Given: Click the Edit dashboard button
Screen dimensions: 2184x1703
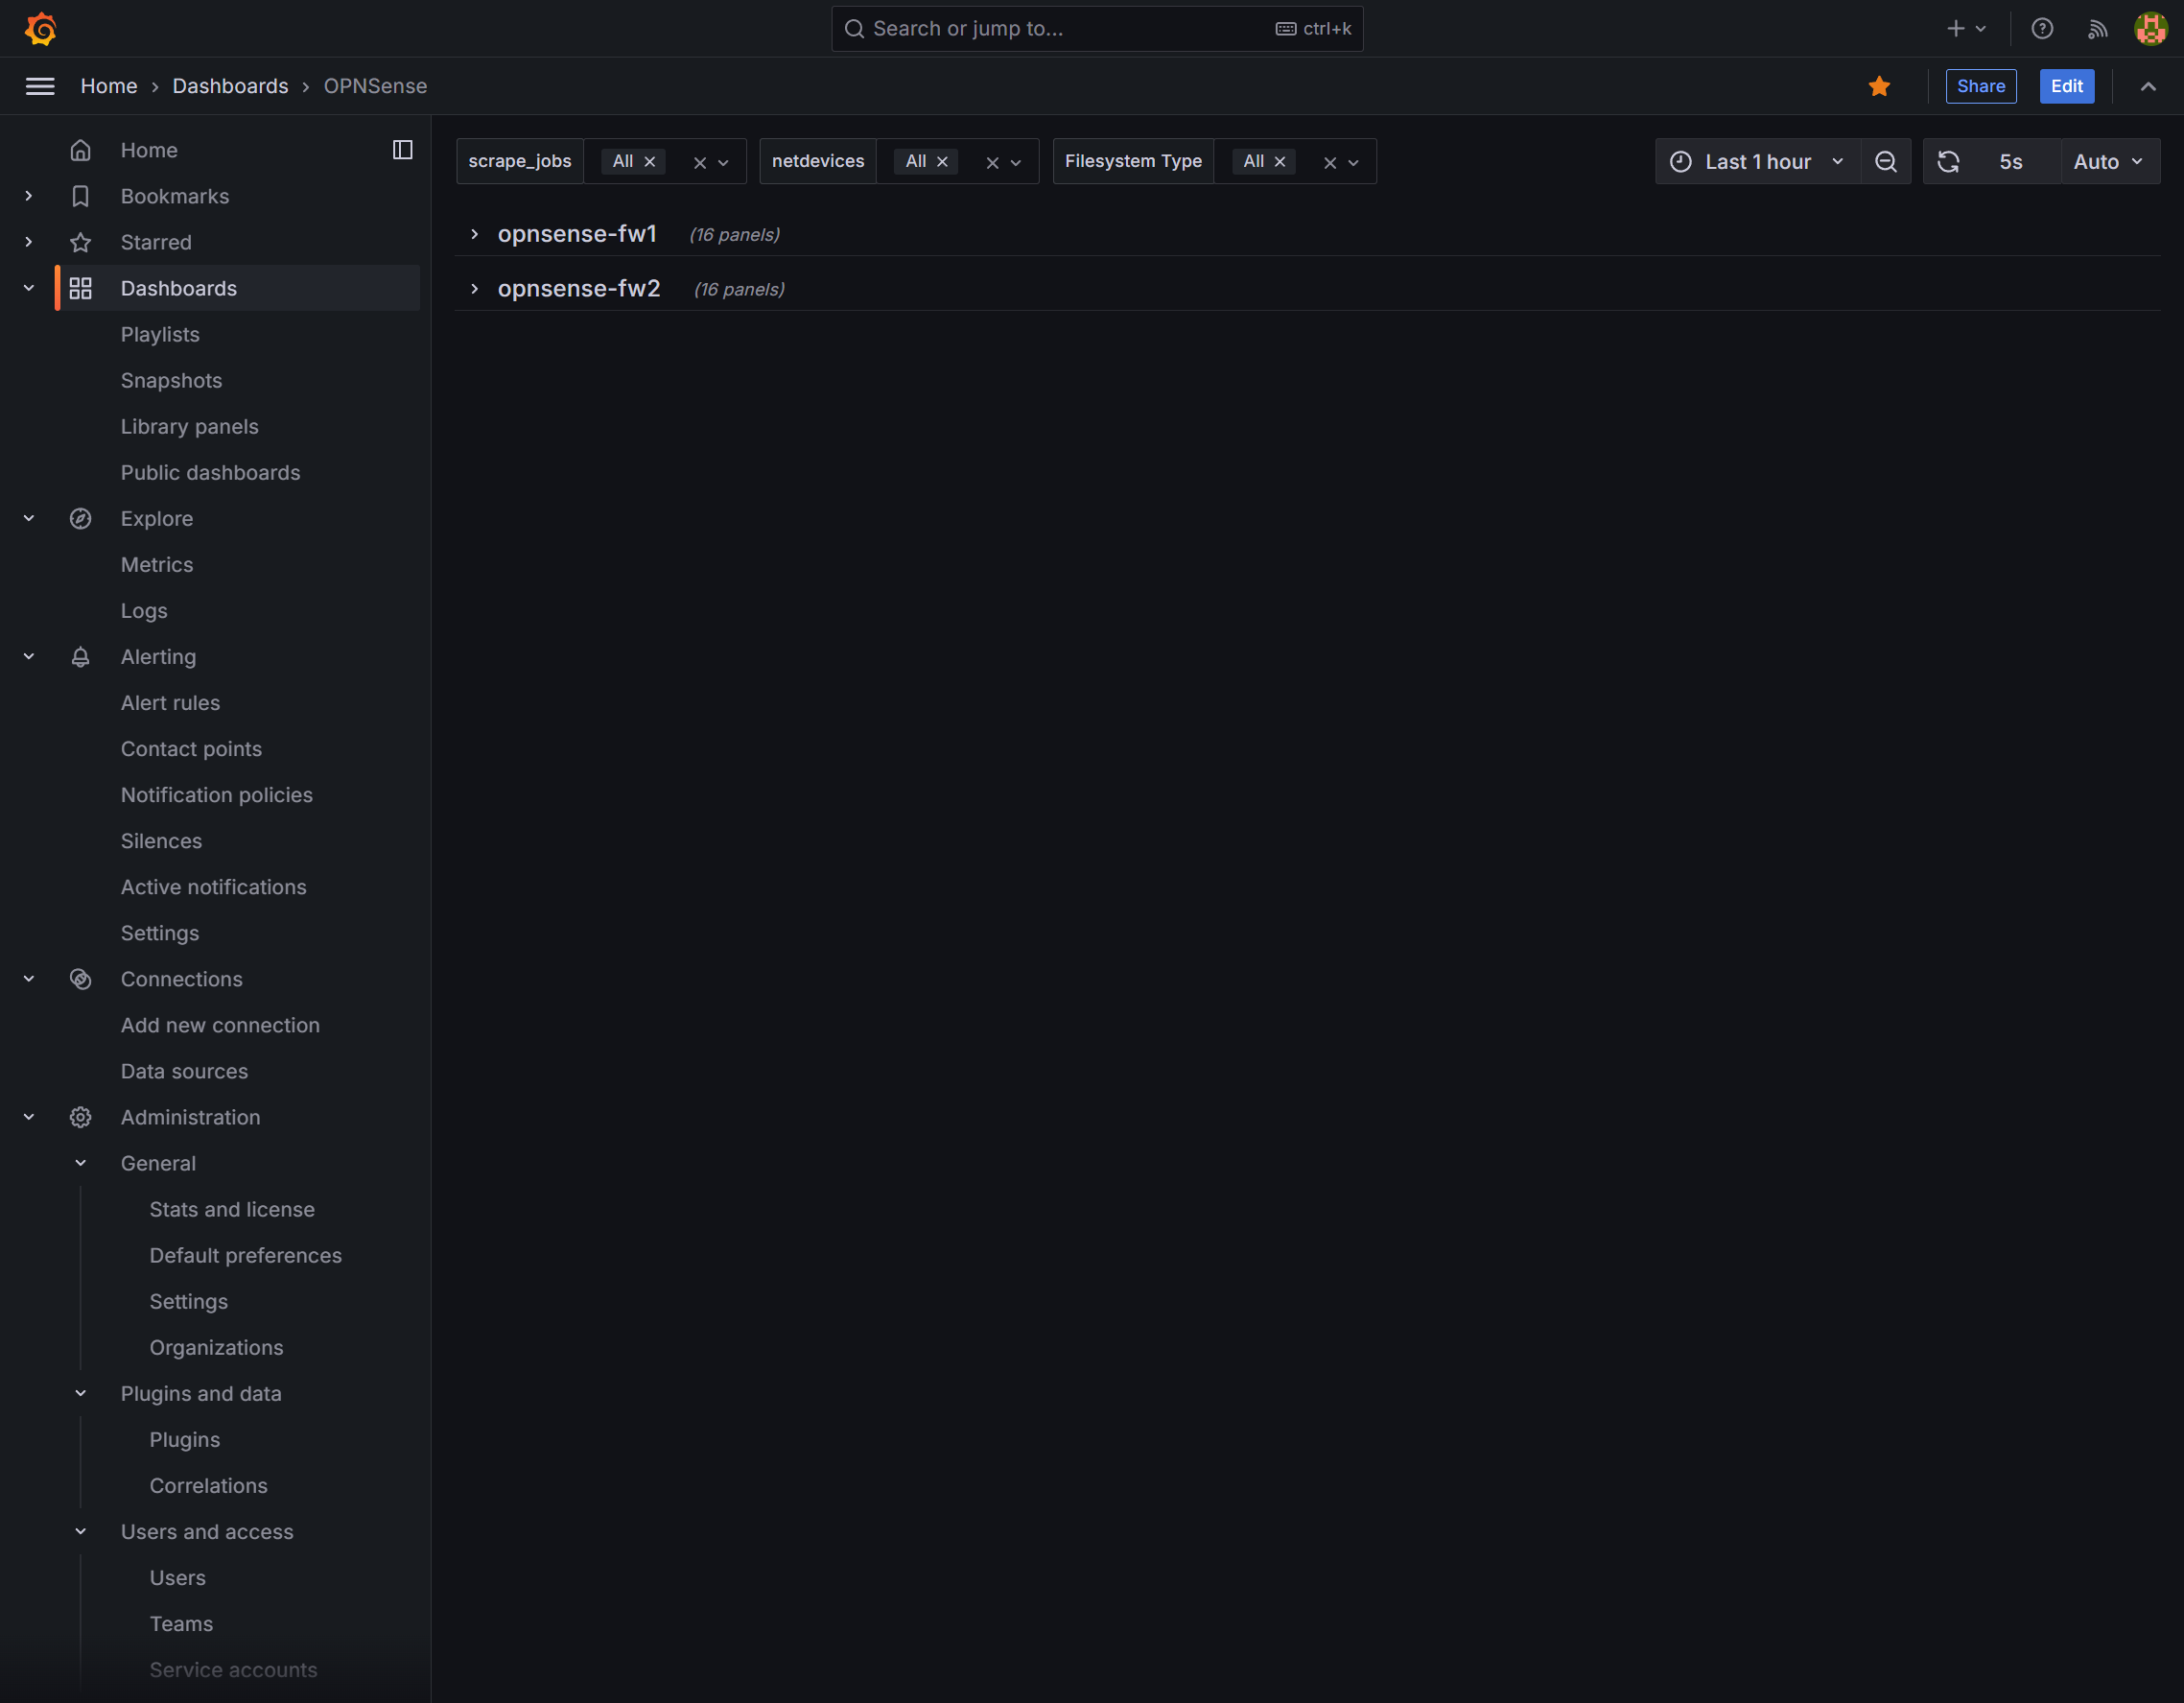Looking at the screenshot, I should click(2066, 86).
